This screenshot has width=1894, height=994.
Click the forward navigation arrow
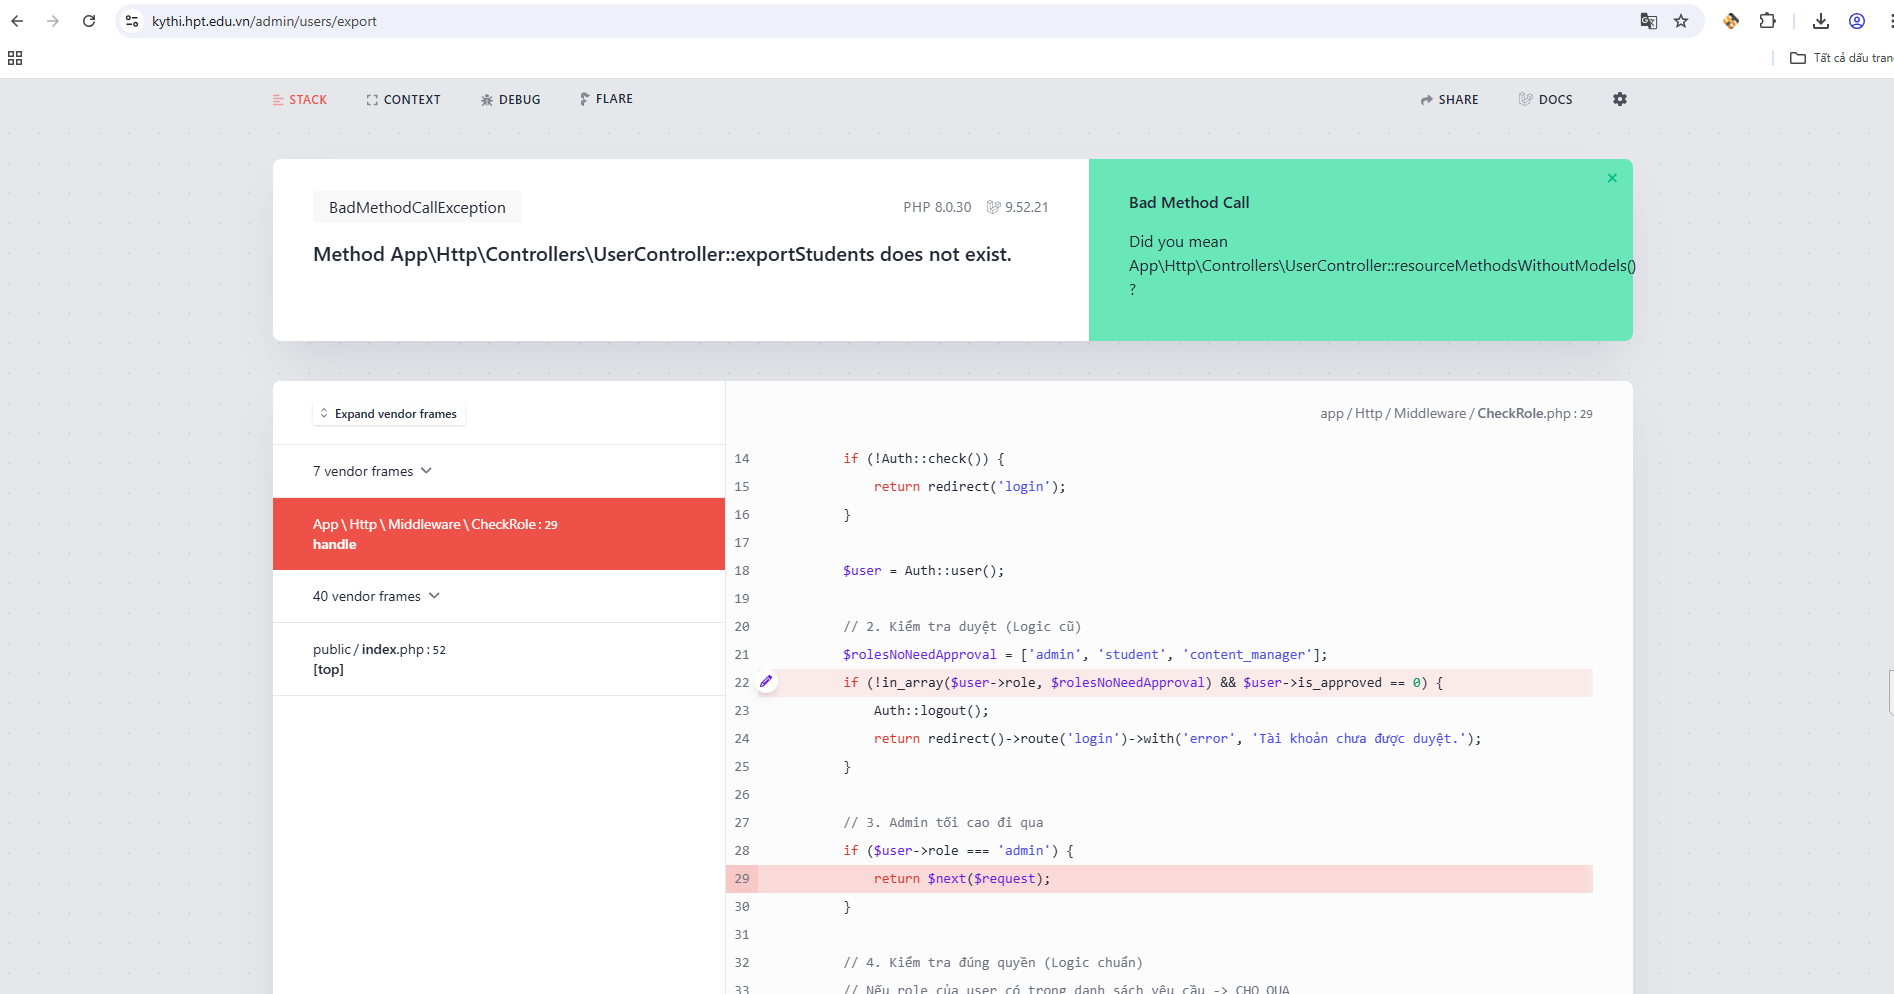(53, 21)
